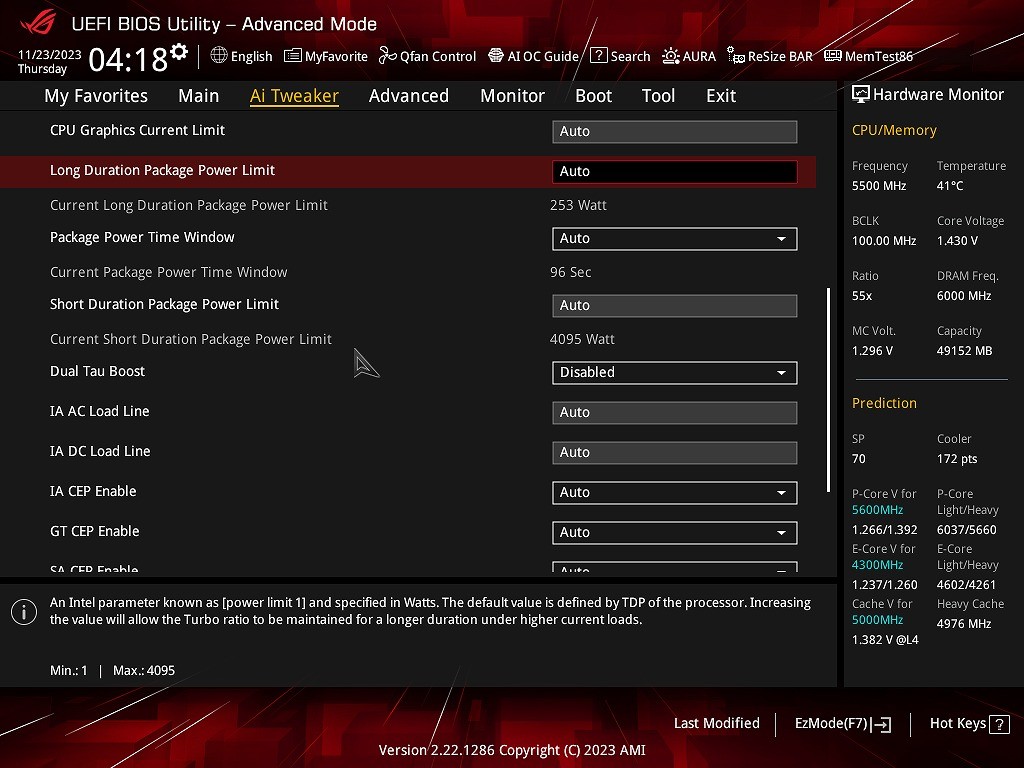Click Long Duration Package Power Limit field
The image size is (1024, 768).
tap(675, 171)
